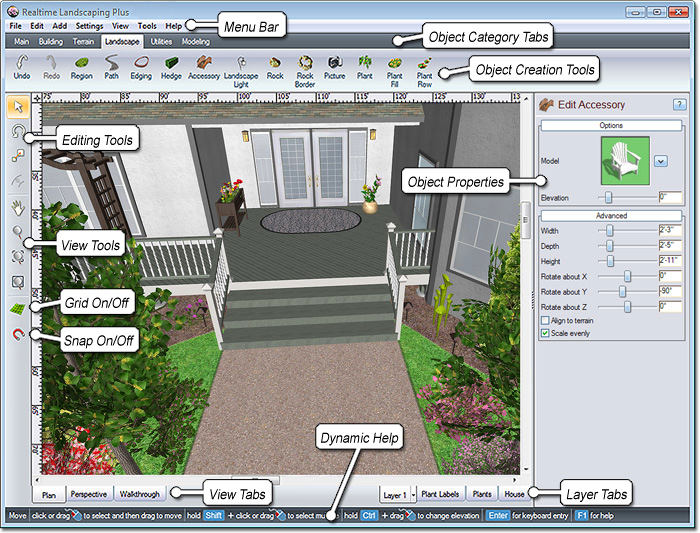Click the Options section header

611,125
